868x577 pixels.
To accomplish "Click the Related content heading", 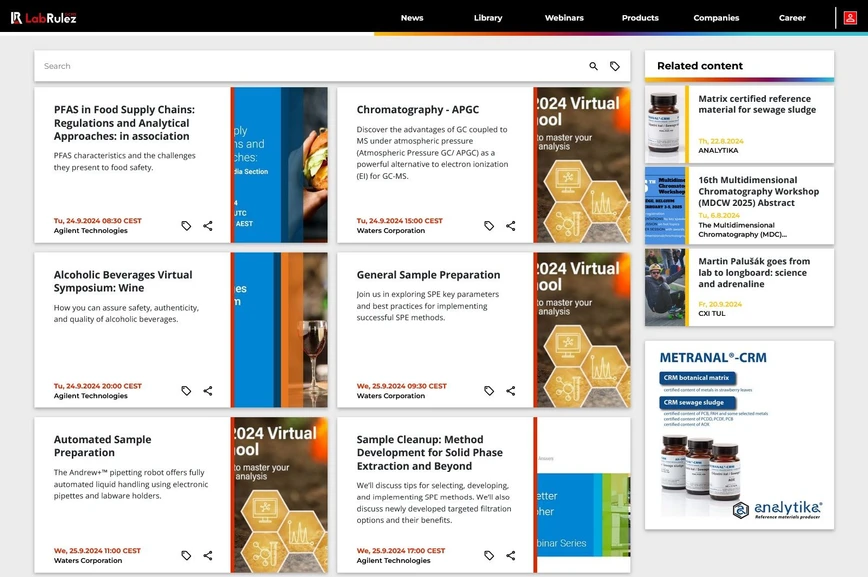I will (x=700, y=66).
